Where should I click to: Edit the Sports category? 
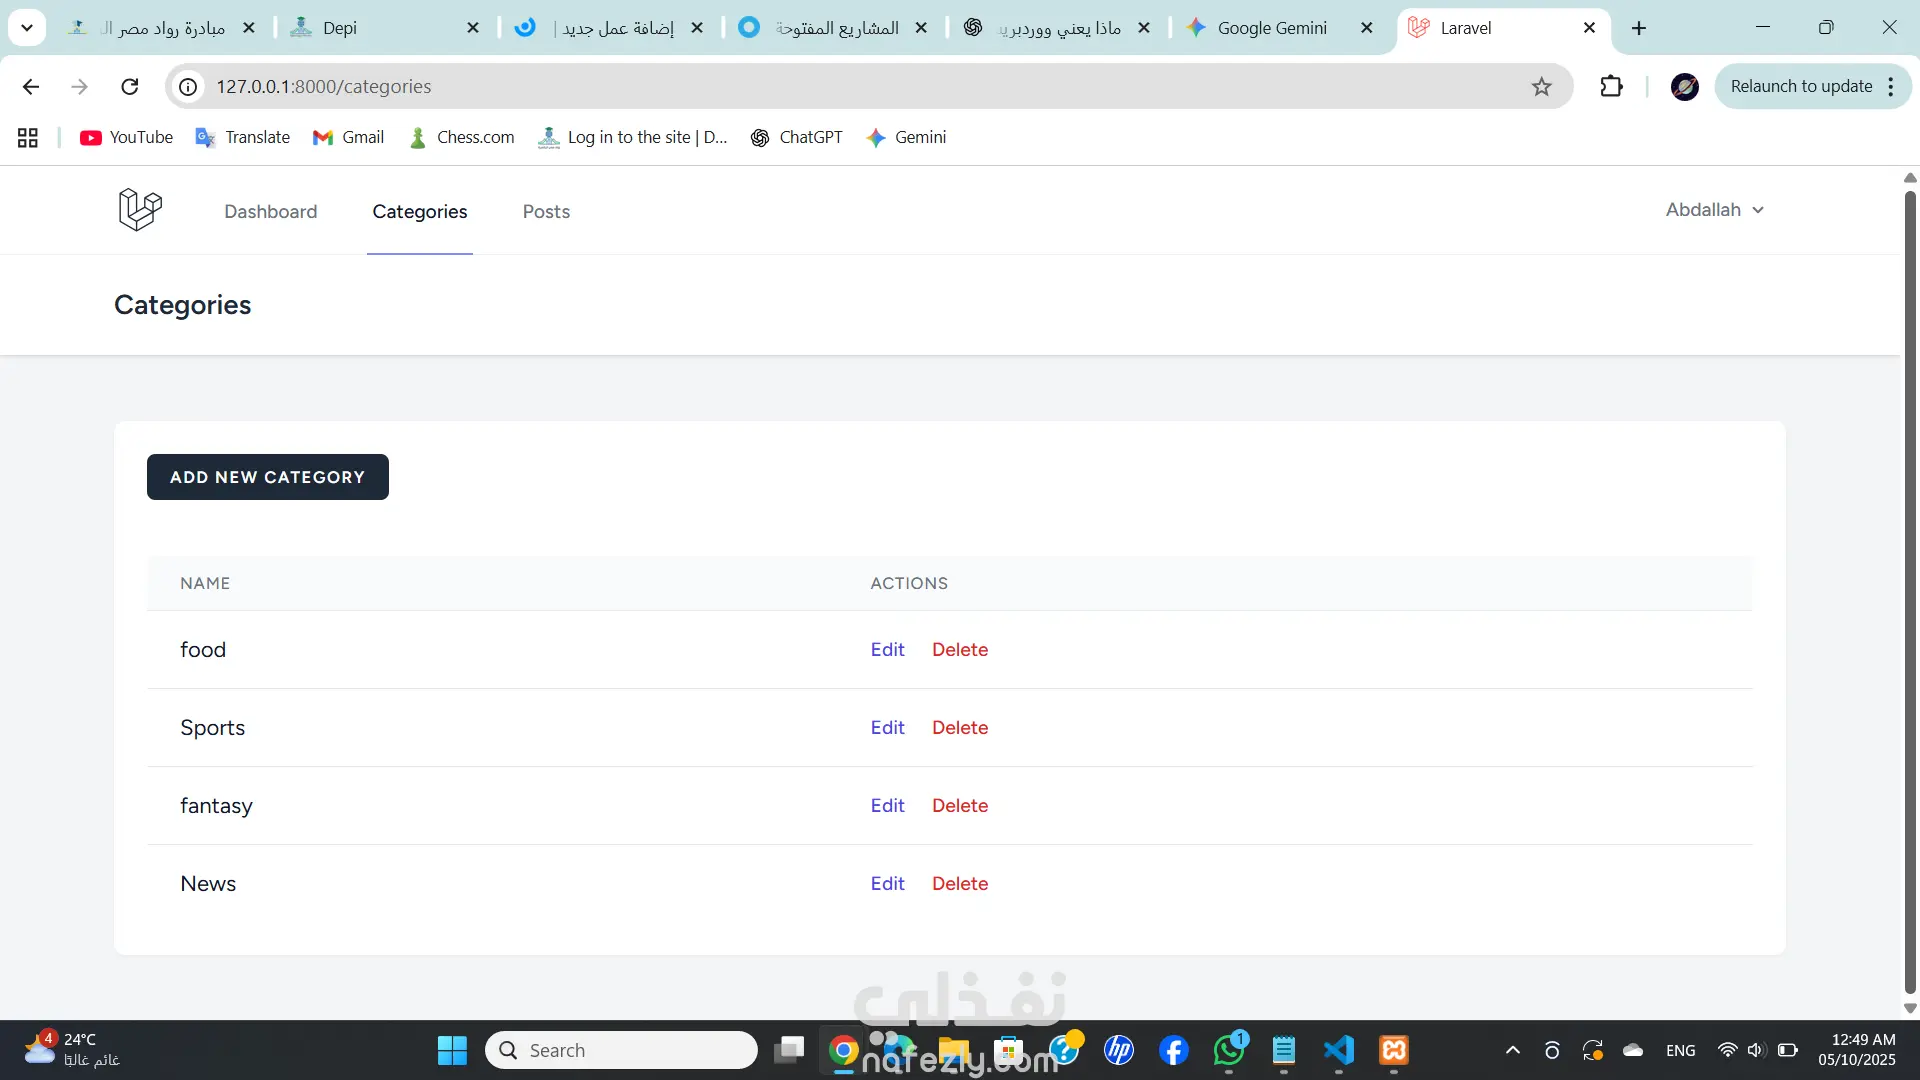click(887, 728)
